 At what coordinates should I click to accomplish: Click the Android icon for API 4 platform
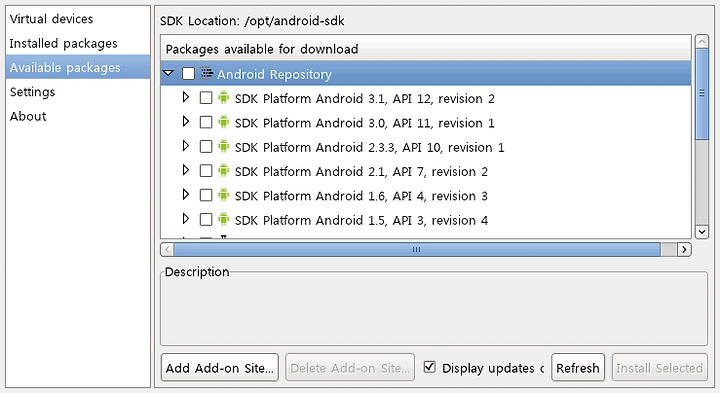(x=224, y=195)
